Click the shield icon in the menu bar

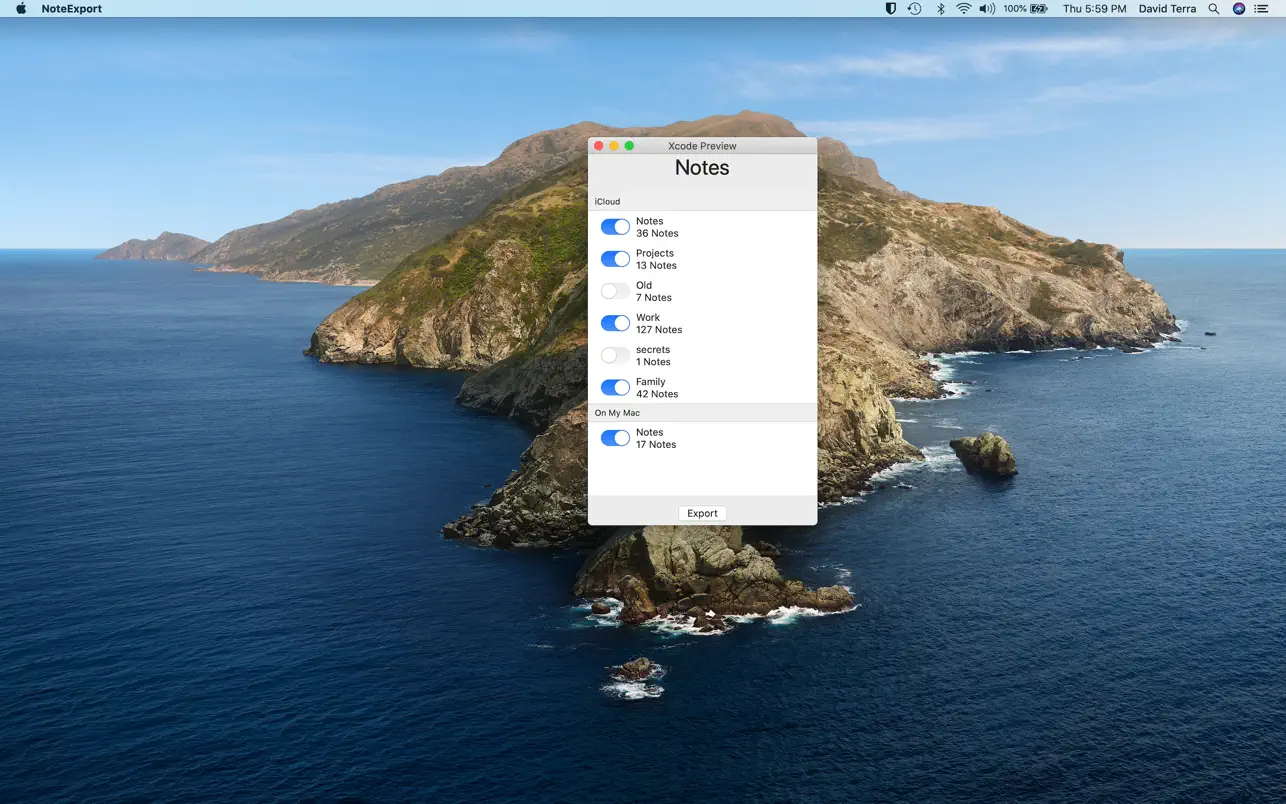tap(889, 8)
